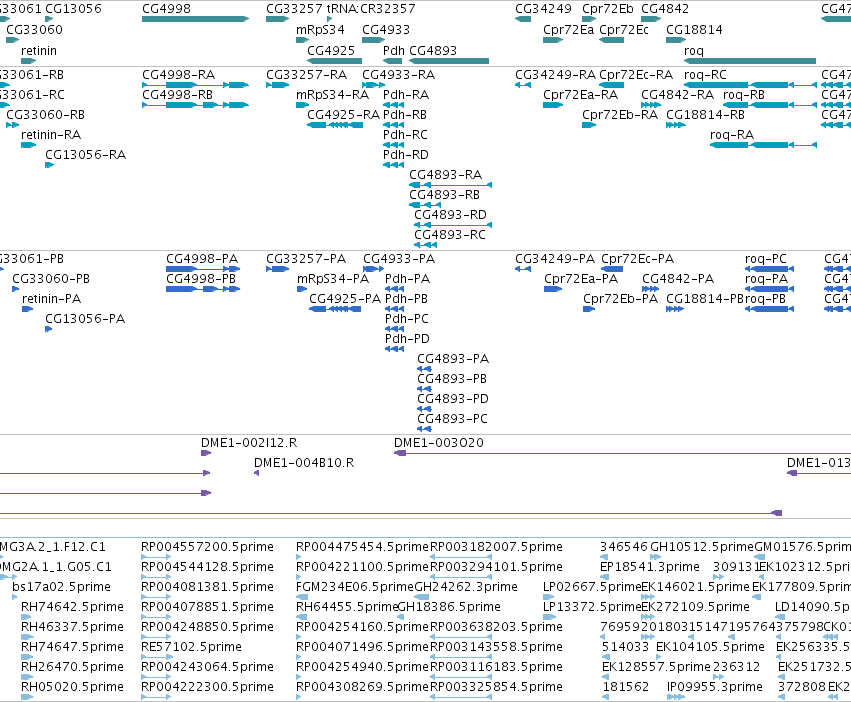Select the Pdh-PD protein label
Viewport: 851px width, 702px height.
click(407, 339)
